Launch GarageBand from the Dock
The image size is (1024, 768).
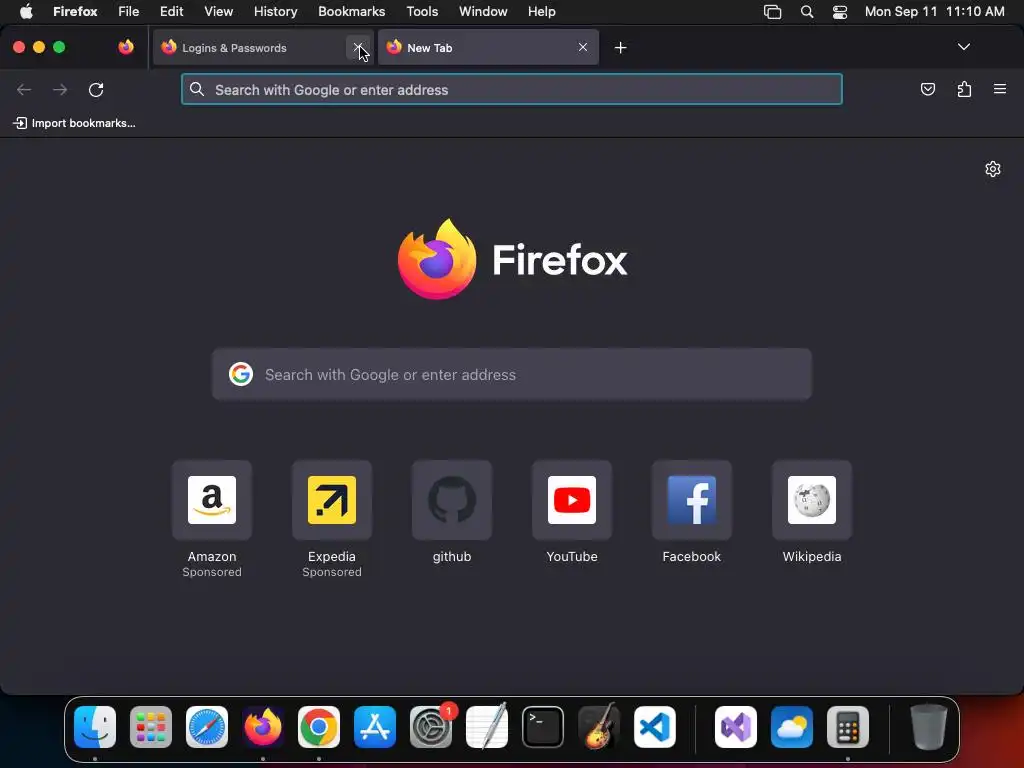tap(599, 727)
